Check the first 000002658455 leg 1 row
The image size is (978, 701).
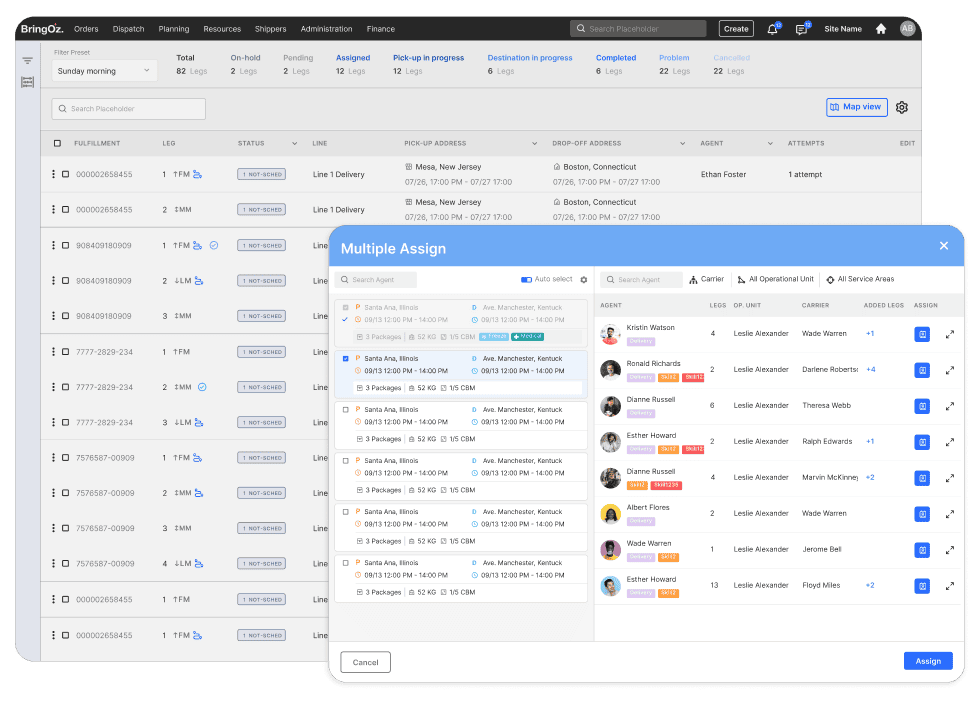point(65,174)
